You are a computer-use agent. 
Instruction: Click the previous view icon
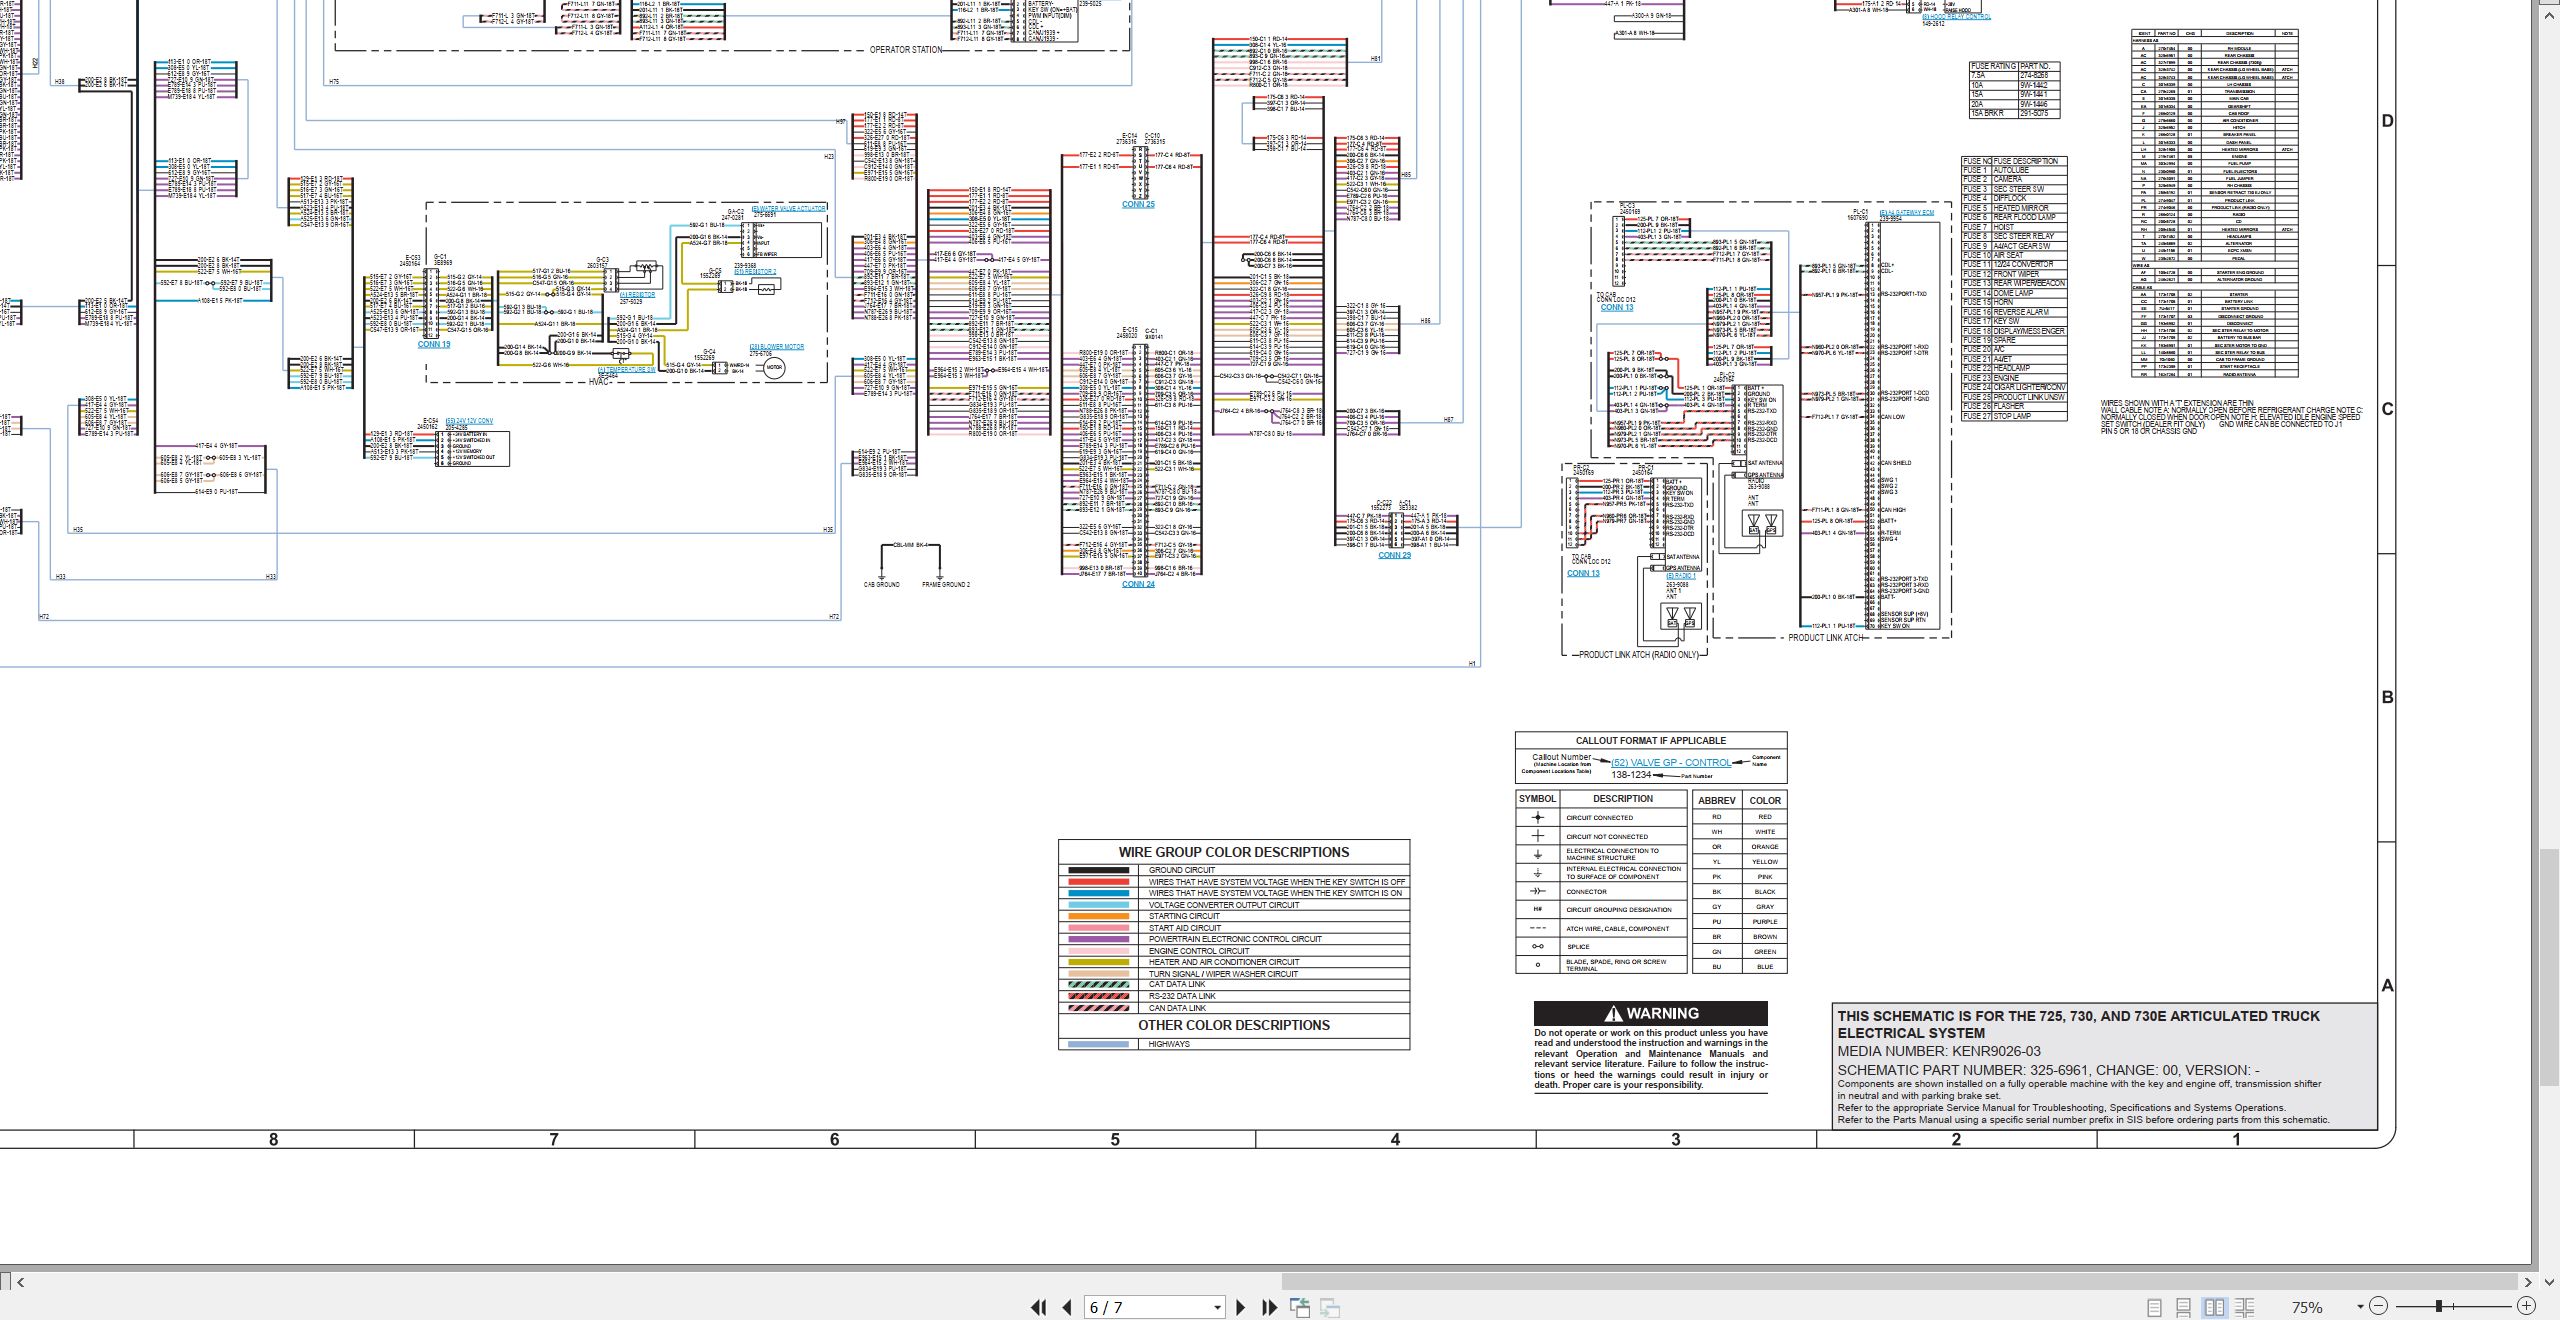tap(1300, 1307)
